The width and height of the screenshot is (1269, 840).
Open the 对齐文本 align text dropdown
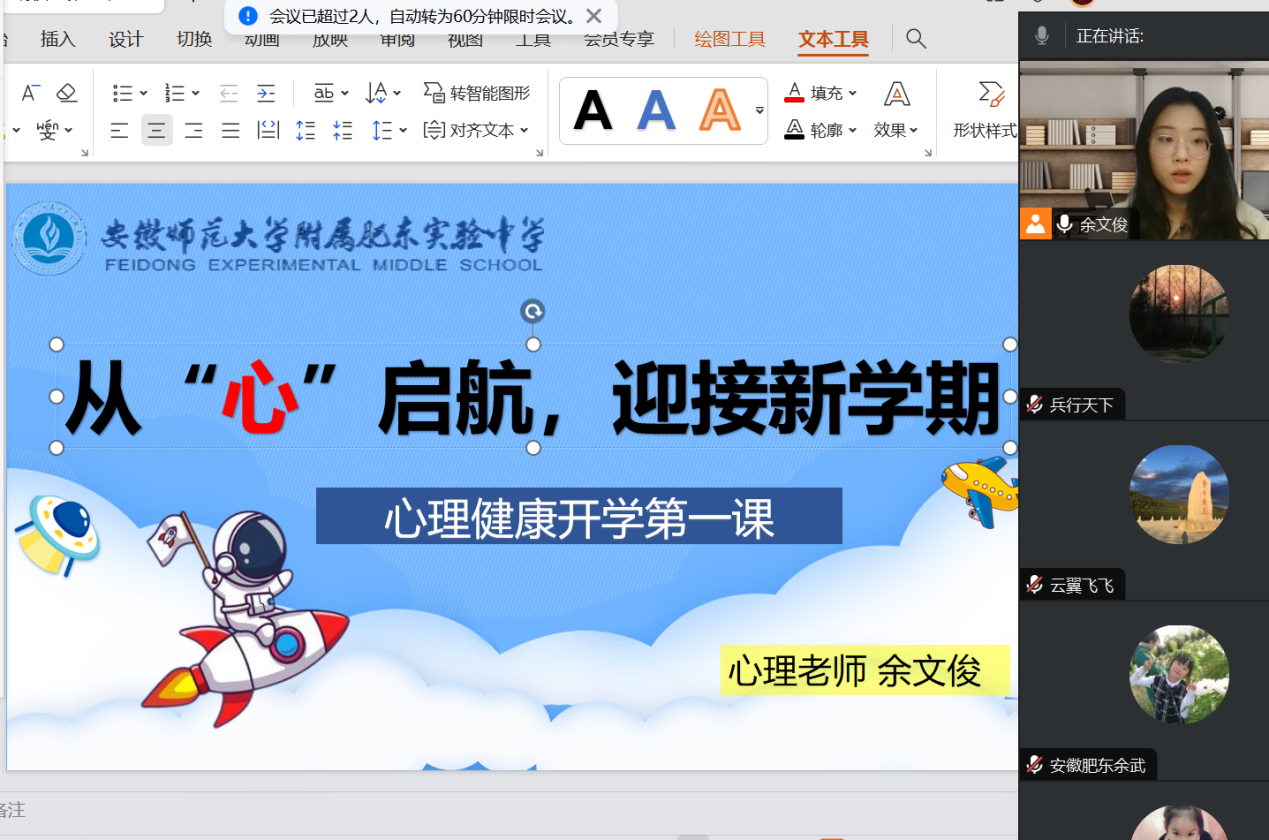click(x=476, y=130)
